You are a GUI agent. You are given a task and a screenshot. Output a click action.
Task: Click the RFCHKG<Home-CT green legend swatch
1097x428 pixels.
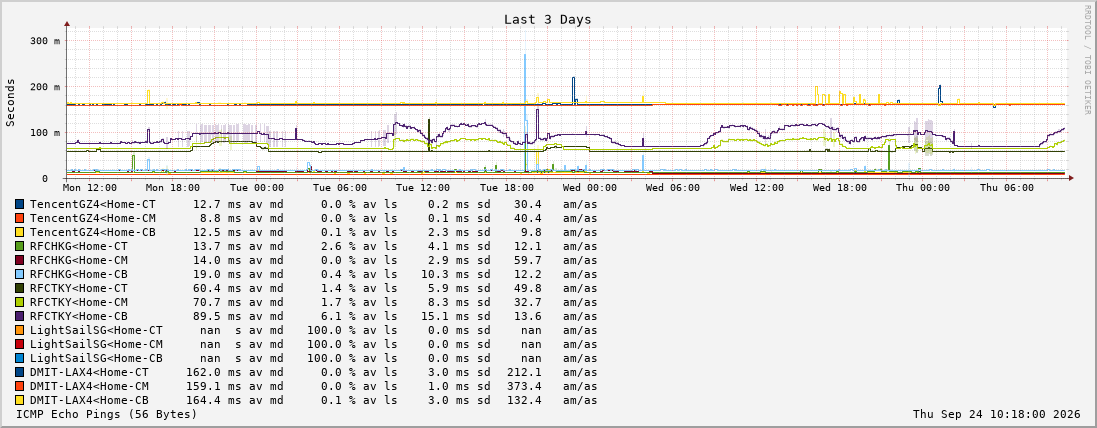tap(20, 246)
